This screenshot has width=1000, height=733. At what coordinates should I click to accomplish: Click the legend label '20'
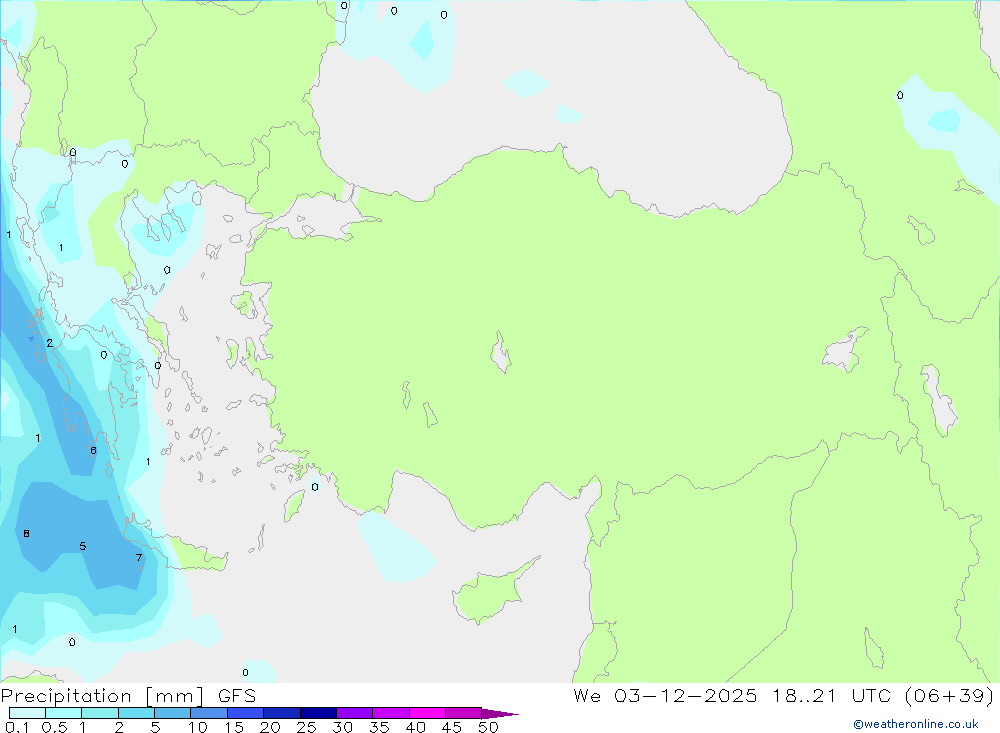(270, 727)
